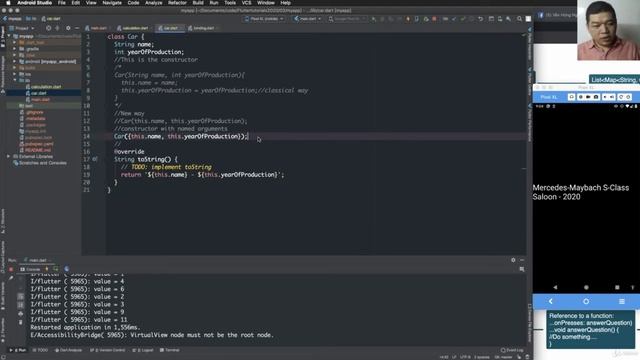The height and width of the screenshot is (360, 640).
Task: Open the VCS menu
Action: pos(247,3)
